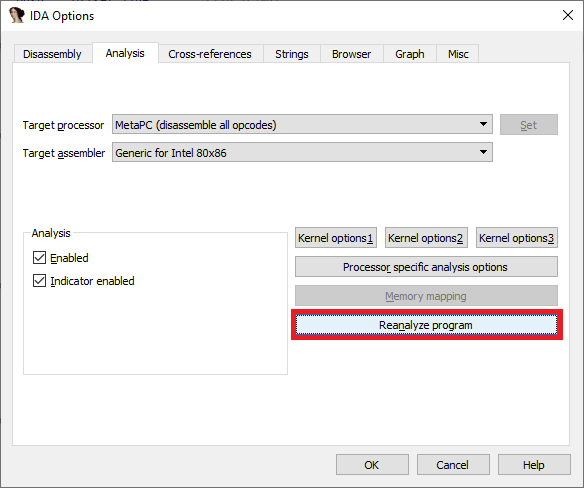Open the Cross-references tab

coord(210,54)
